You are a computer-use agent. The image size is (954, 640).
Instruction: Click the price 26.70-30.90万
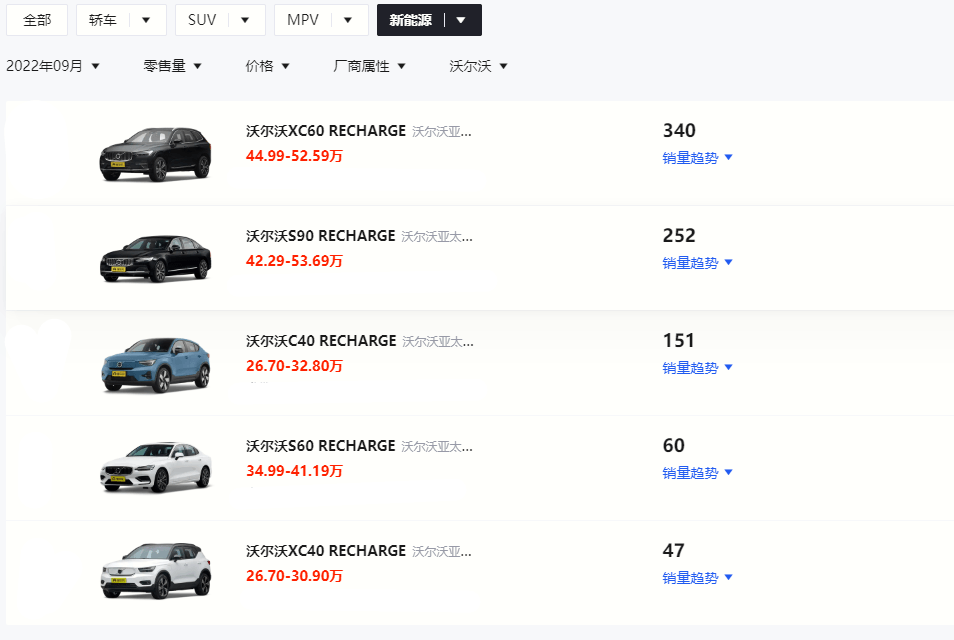click(294, 576)
